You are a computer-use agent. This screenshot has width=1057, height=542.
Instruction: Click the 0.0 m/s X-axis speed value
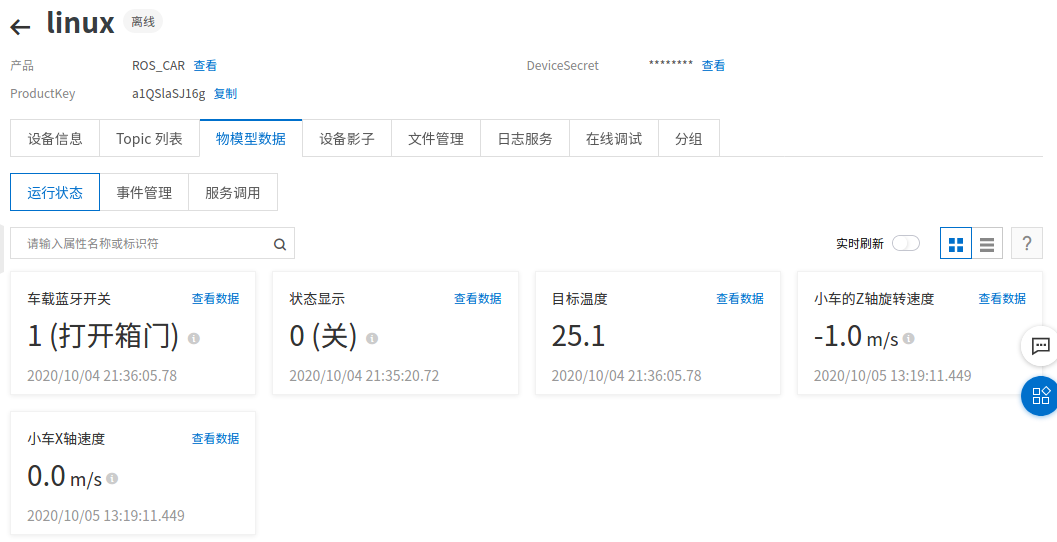coord(65,476)
